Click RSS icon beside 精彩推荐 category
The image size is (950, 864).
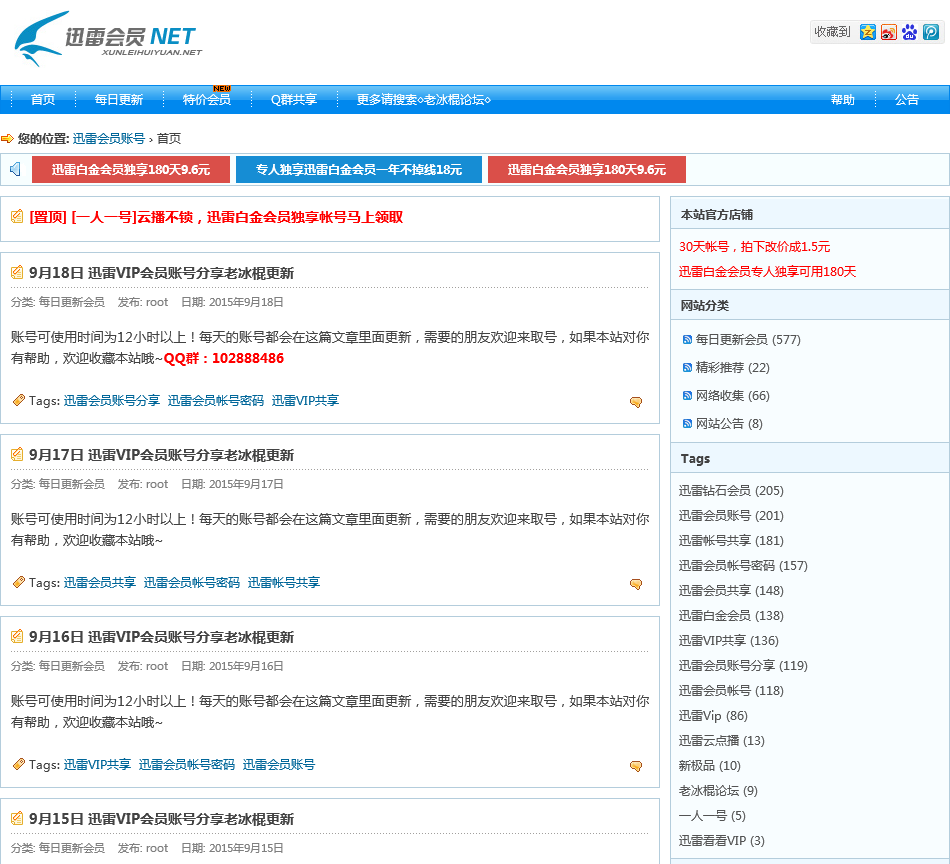[x=687, y=367]
